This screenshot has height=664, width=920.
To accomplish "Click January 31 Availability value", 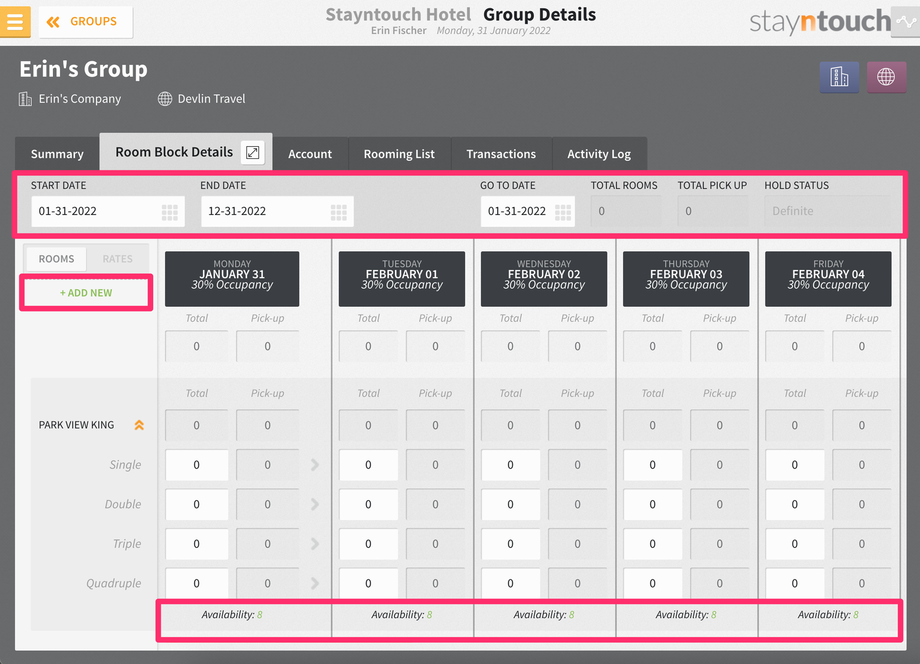I will [259, 615].
